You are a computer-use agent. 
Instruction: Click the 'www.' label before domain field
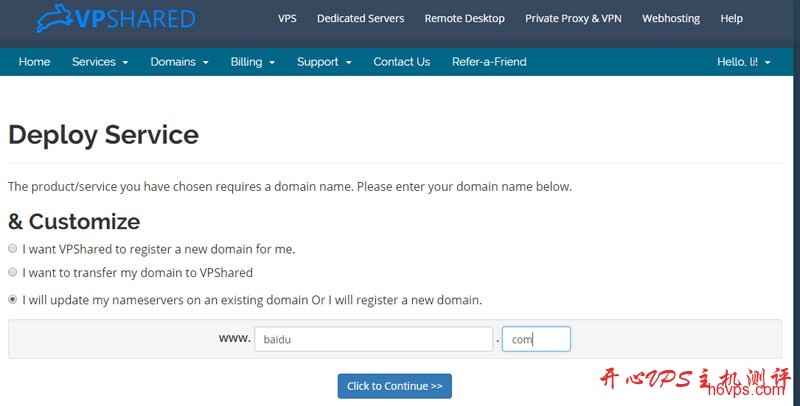pyautogui.click(x=235, y=338)
